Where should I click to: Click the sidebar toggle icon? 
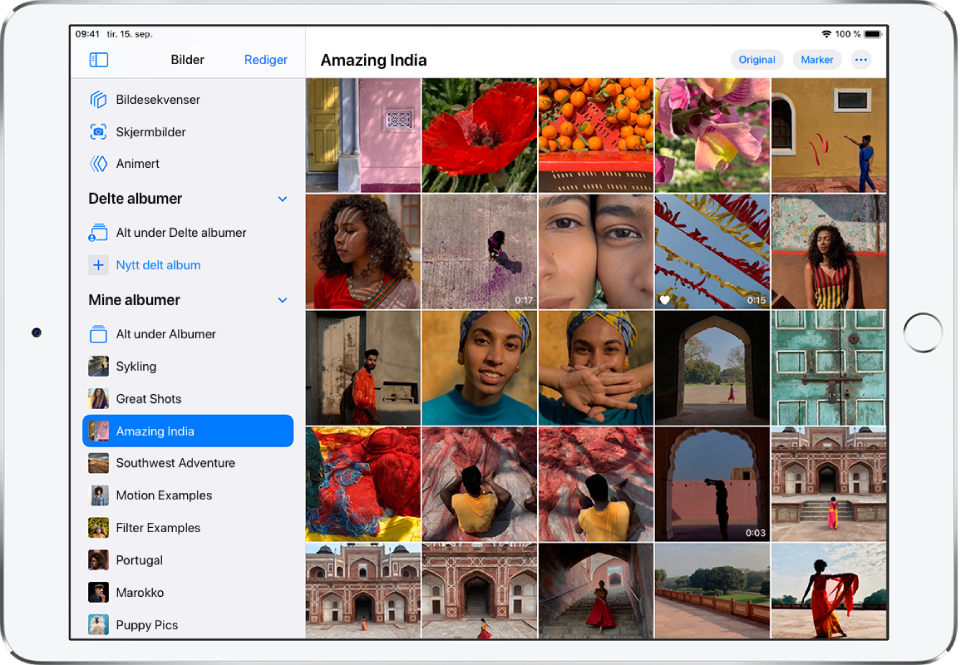pos(98,59)
